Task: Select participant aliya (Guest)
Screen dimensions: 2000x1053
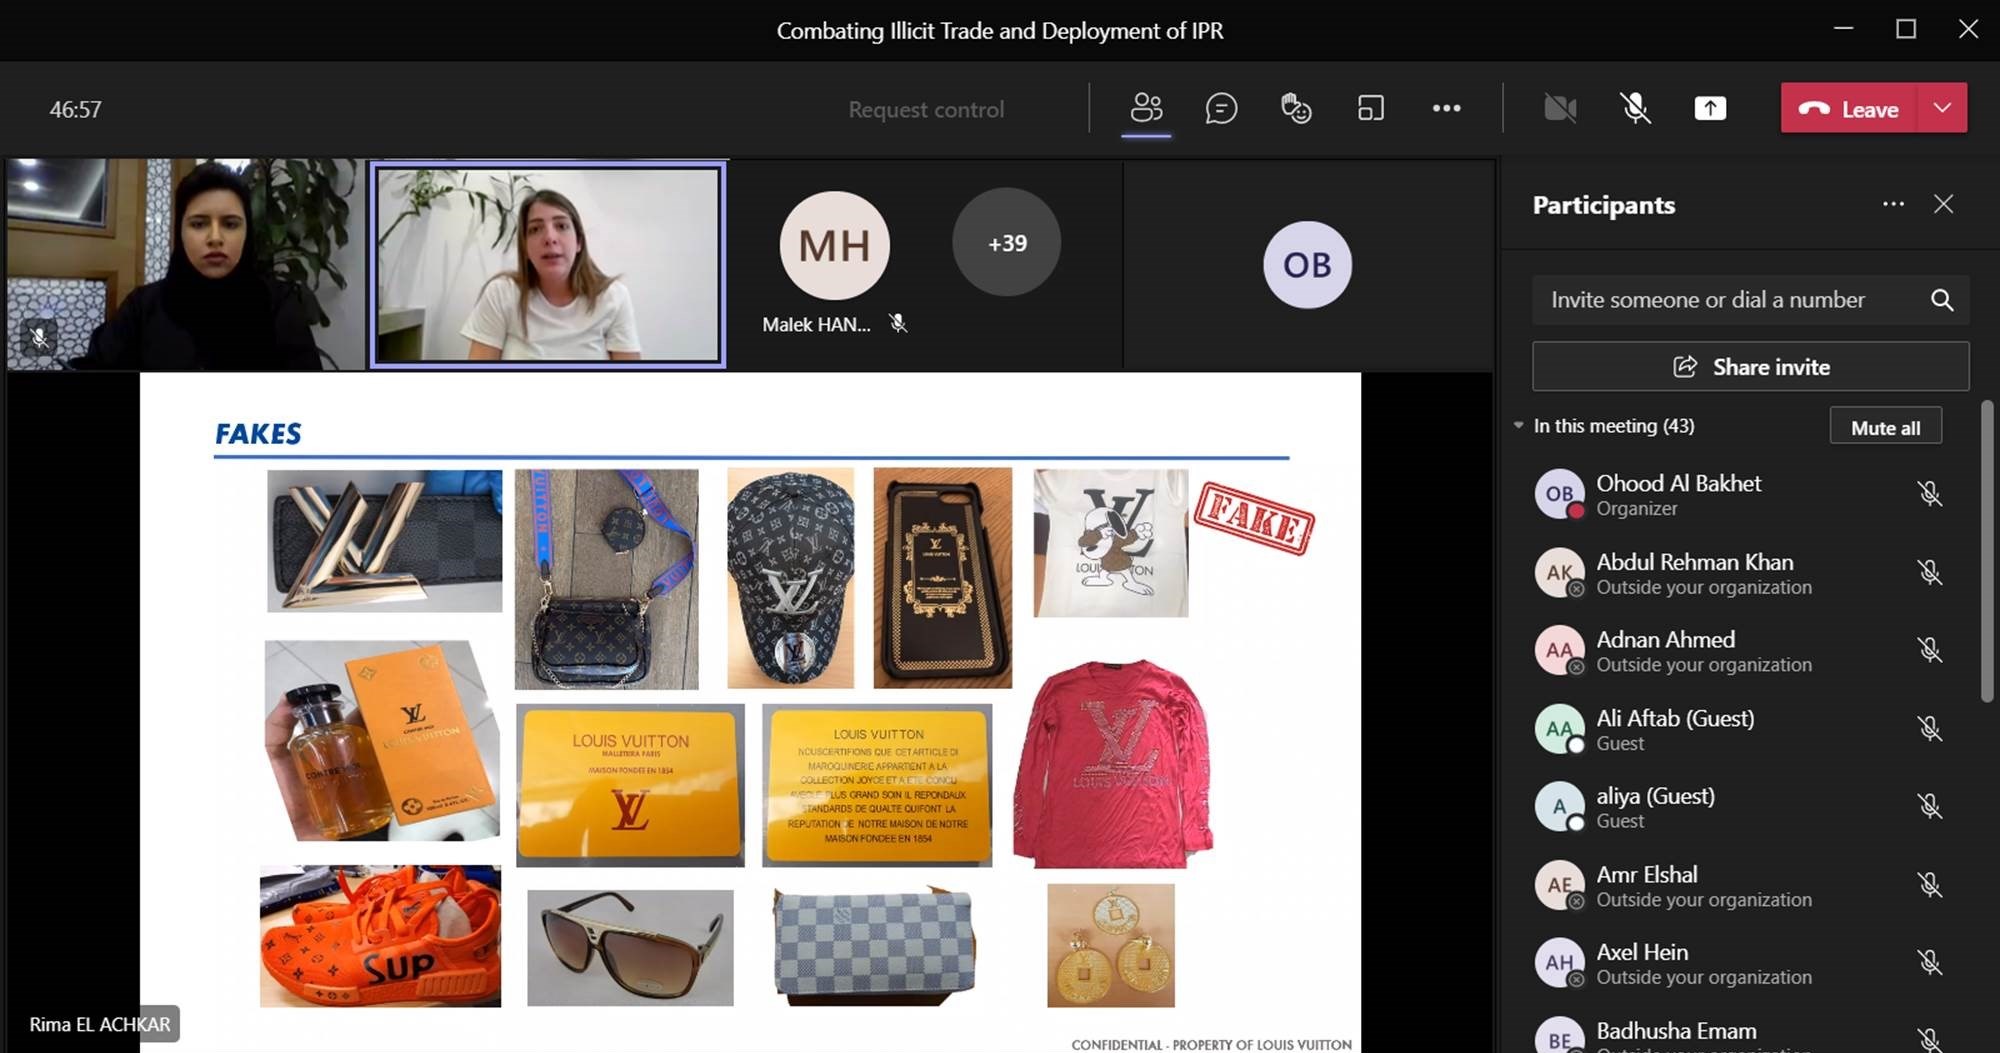Action: [x=1740, y=807]
